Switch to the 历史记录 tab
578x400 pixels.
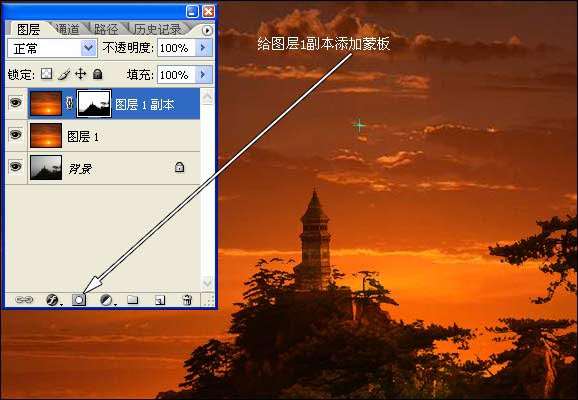(157, 29)
